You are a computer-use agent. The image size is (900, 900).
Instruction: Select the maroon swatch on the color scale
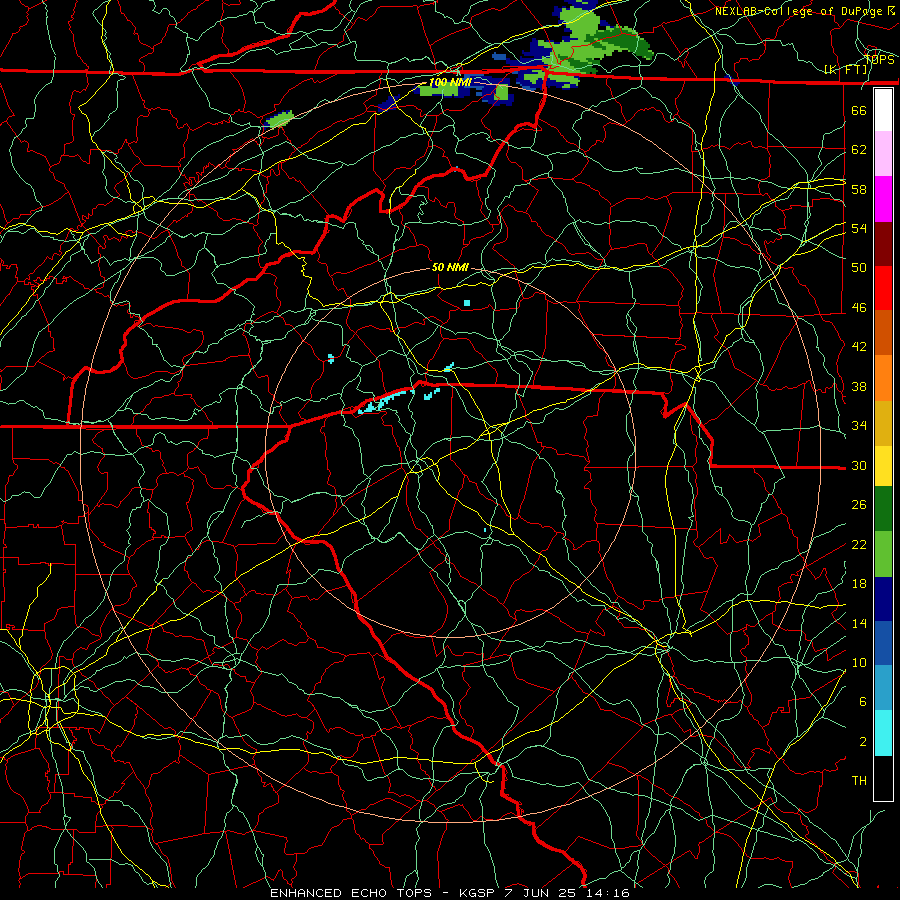[x=883, y=244]
